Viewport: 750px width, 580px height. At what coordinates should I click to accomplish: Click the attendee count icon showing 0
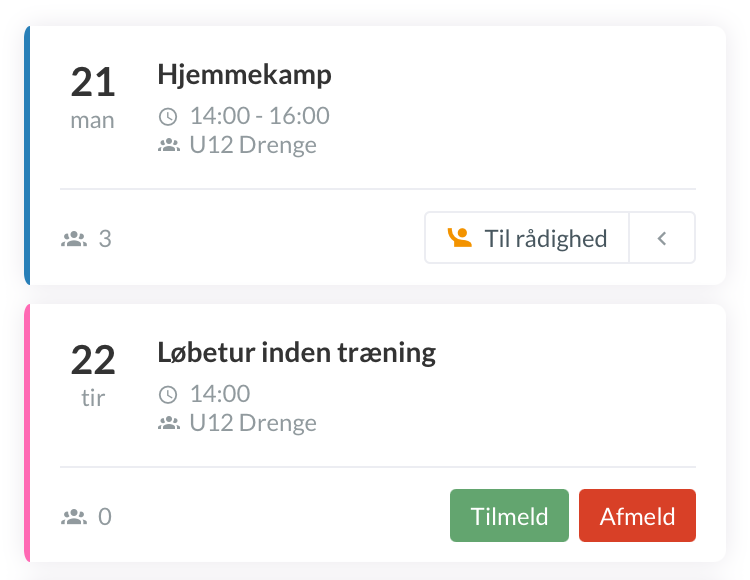tap(74, 517)
